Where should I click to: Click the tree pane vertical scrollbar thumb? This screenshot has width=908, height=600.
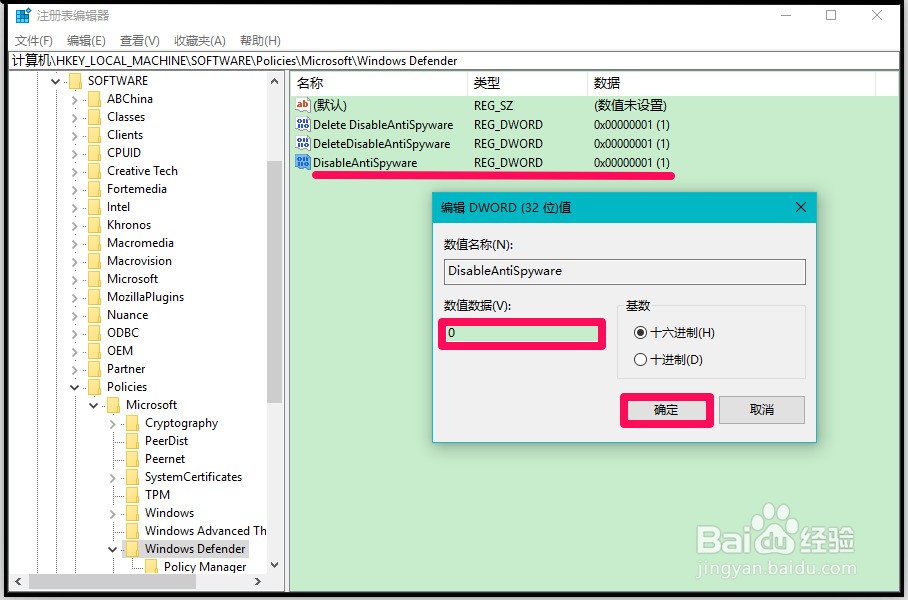274,281
